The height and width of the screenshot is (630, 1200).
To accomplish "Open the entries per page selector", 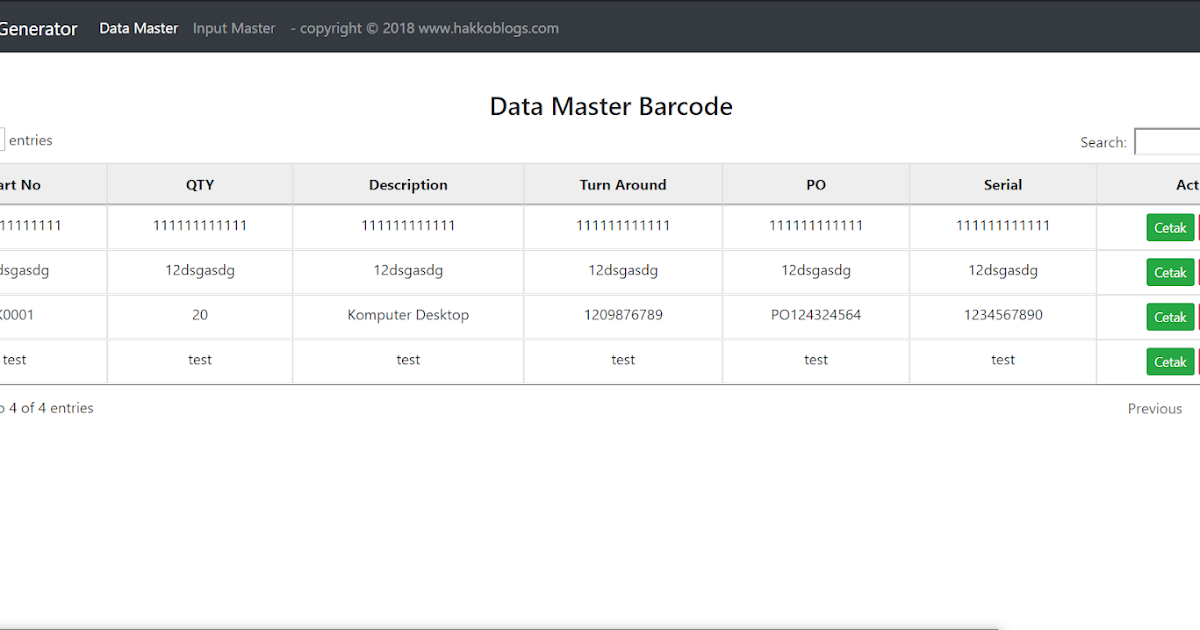I will coord(3,140).
